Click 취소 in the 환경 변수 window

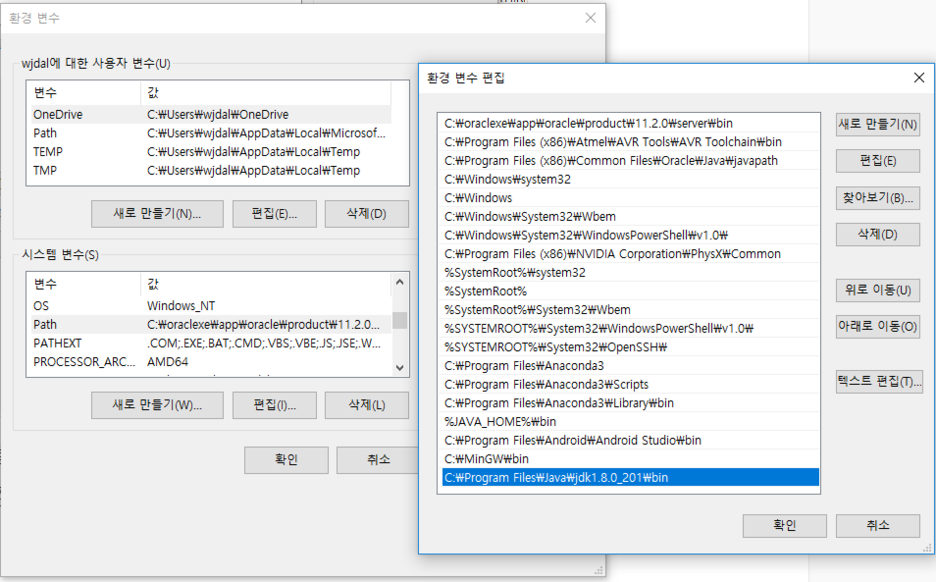(x=378, y=460)
